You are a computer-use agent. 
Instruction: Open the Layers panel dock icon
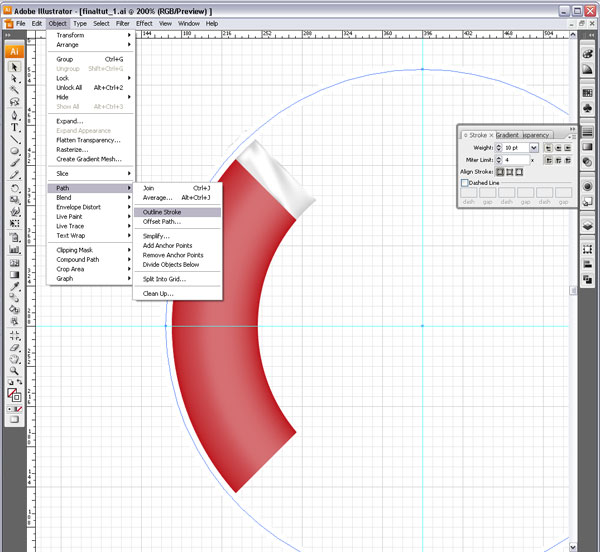click(587, 226)
